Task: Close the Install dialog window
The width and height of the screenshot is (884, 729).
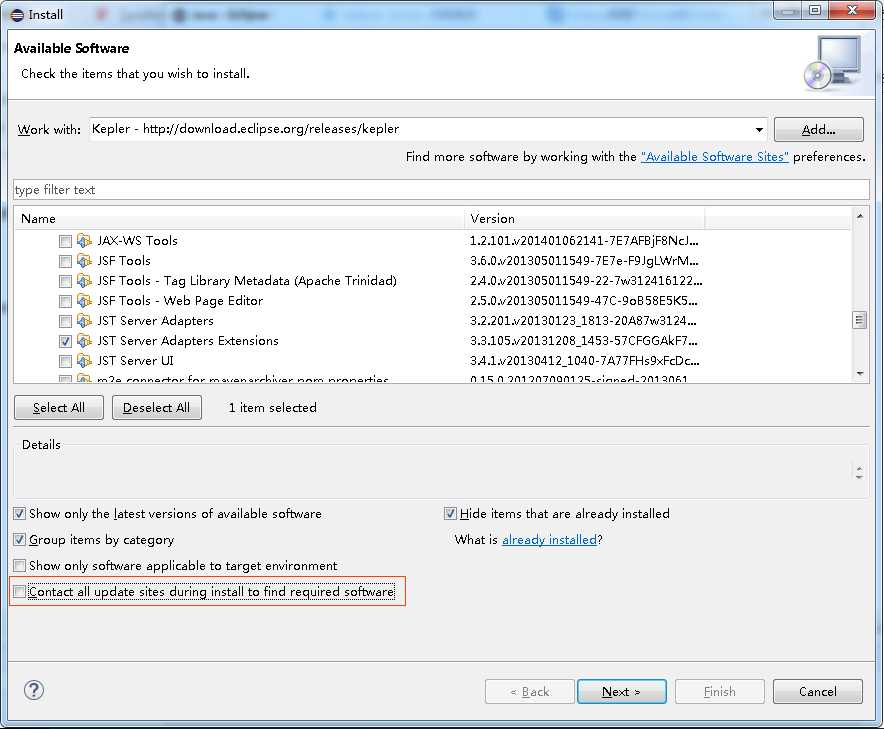Action: tap(852, 11)
